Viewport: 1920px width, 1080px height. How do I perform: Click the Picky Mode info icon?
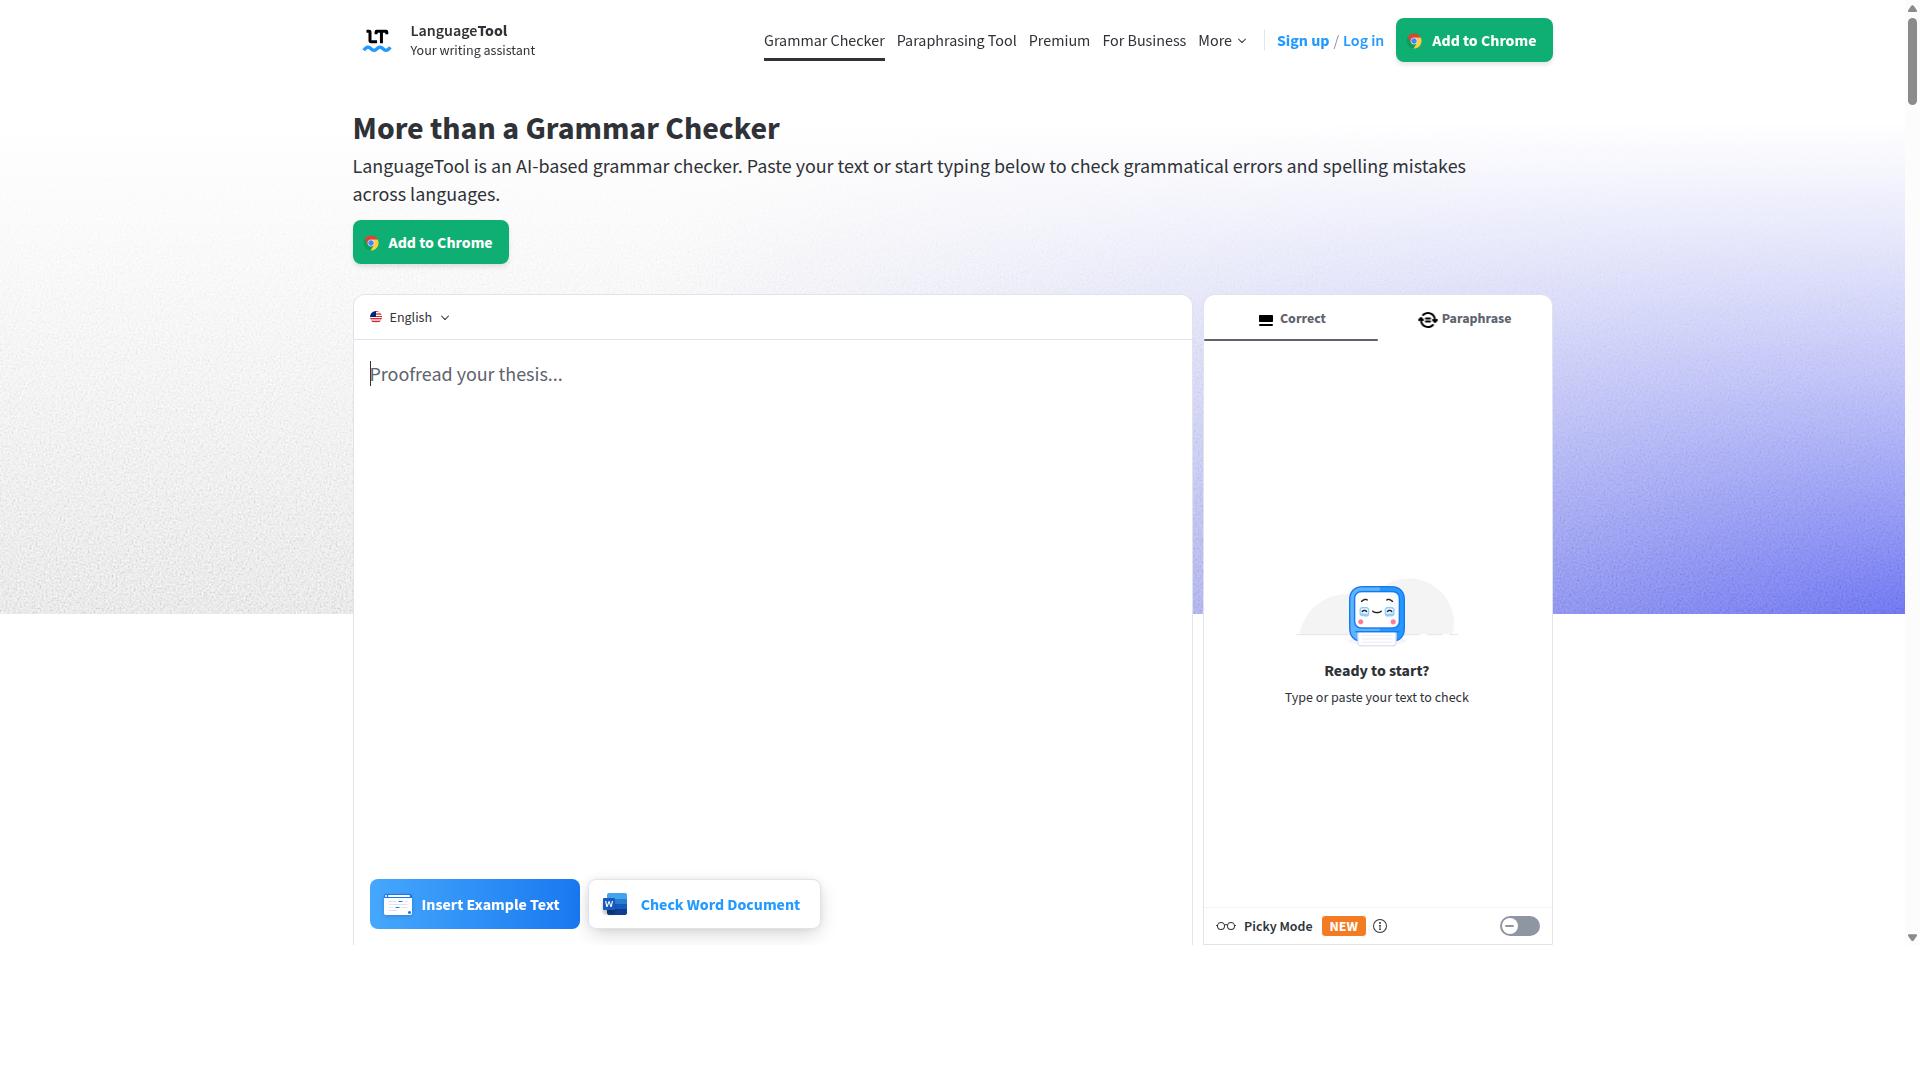[1380, 926]
